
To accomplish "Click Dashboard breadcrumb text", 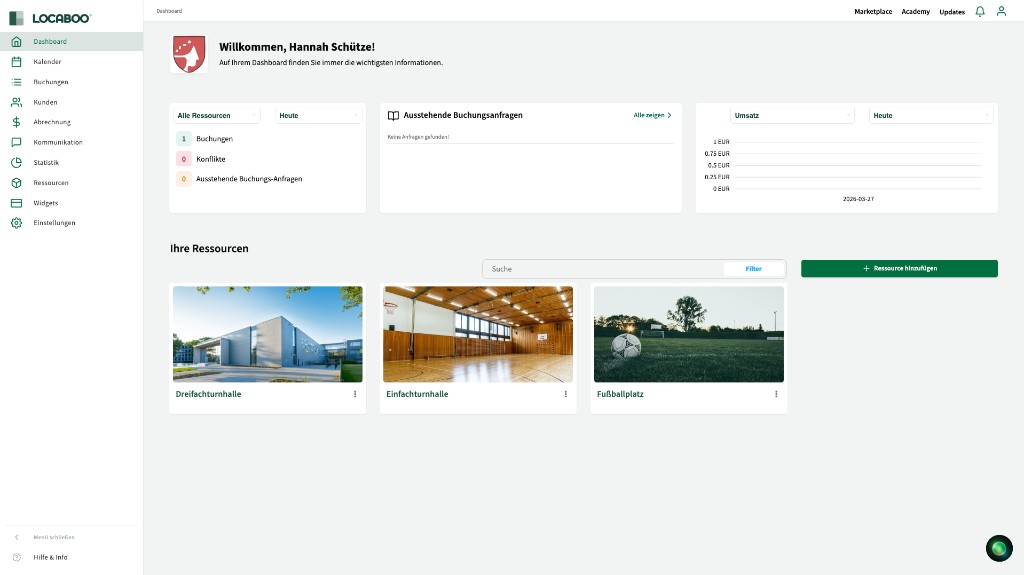I will coord(169,11).
